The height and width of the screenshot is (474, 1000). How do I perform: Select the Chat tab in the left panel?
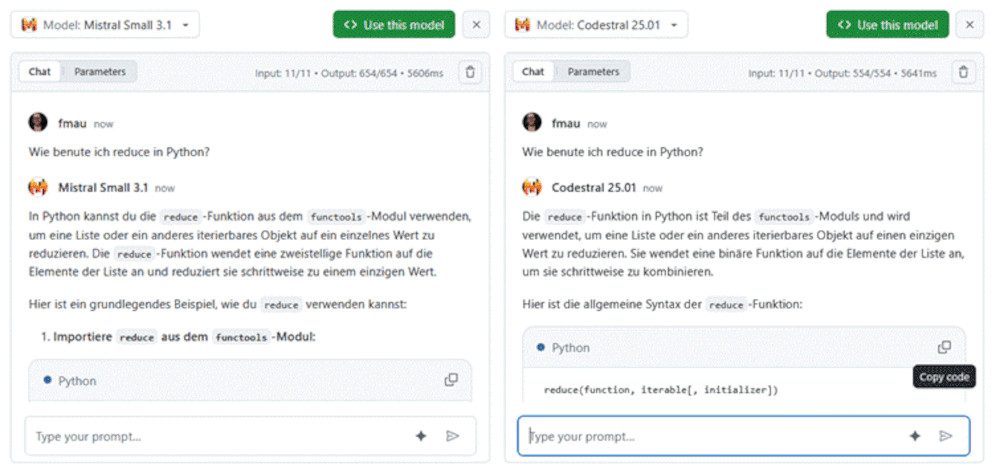(x=40, y=72)
